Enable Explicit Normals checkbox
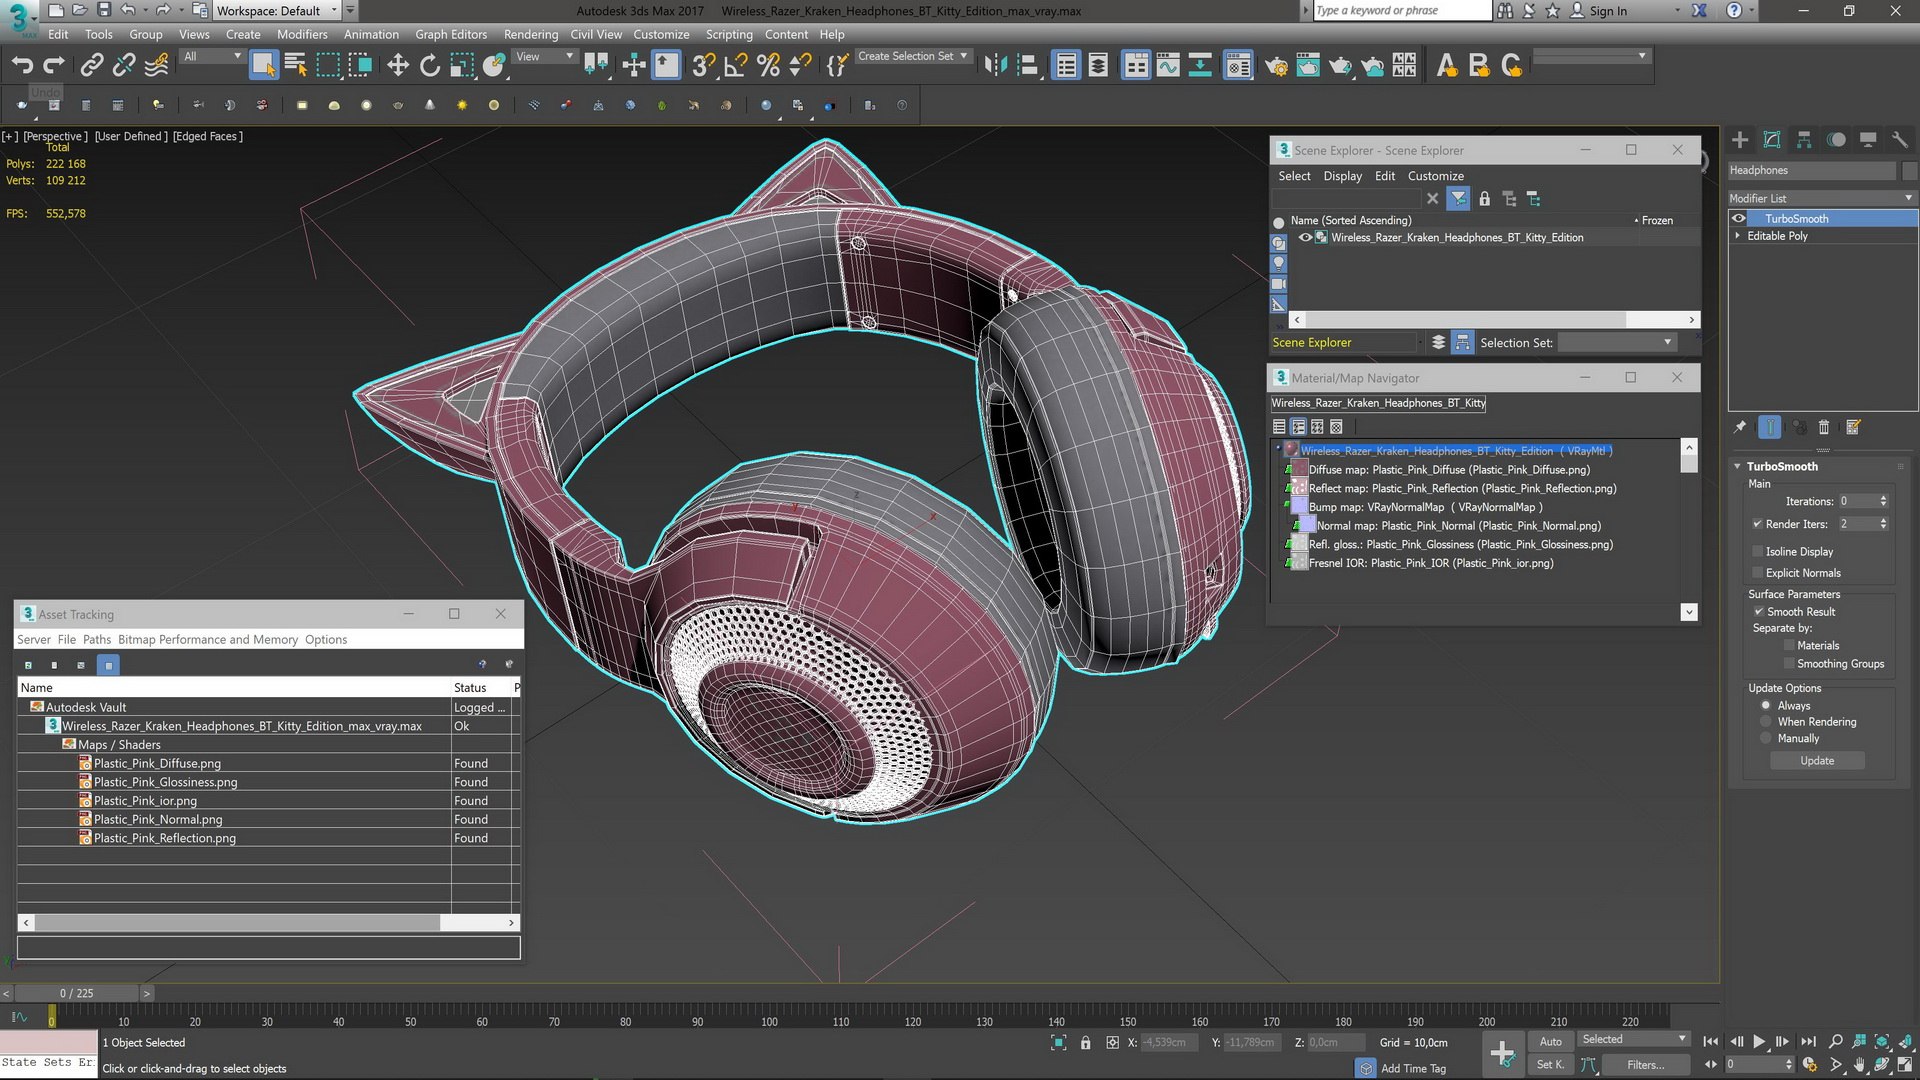 1757,573
